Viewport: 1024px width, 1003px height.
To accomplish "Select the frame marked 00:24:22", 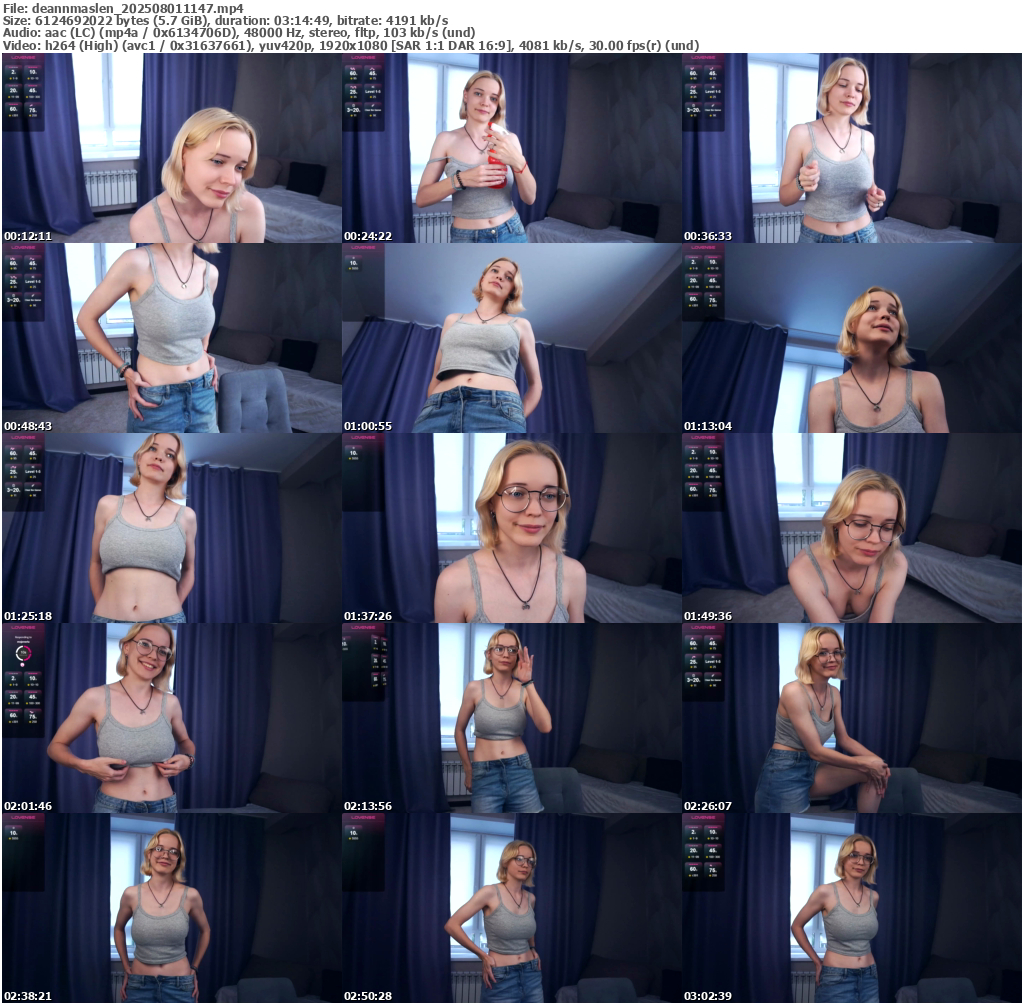I will tap(512, 148).
